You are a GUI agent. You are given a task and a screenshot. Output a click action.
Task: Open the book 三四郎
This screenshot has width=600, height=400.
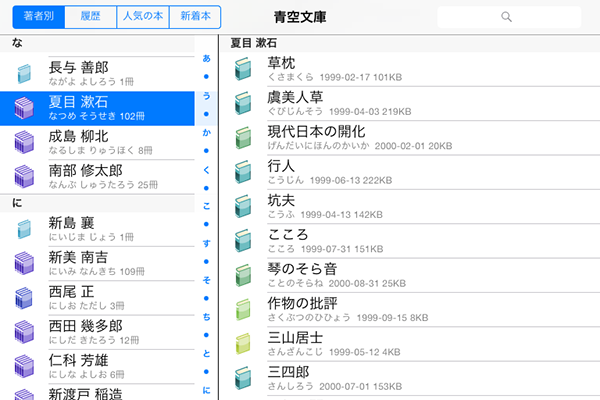coord(410,378)
